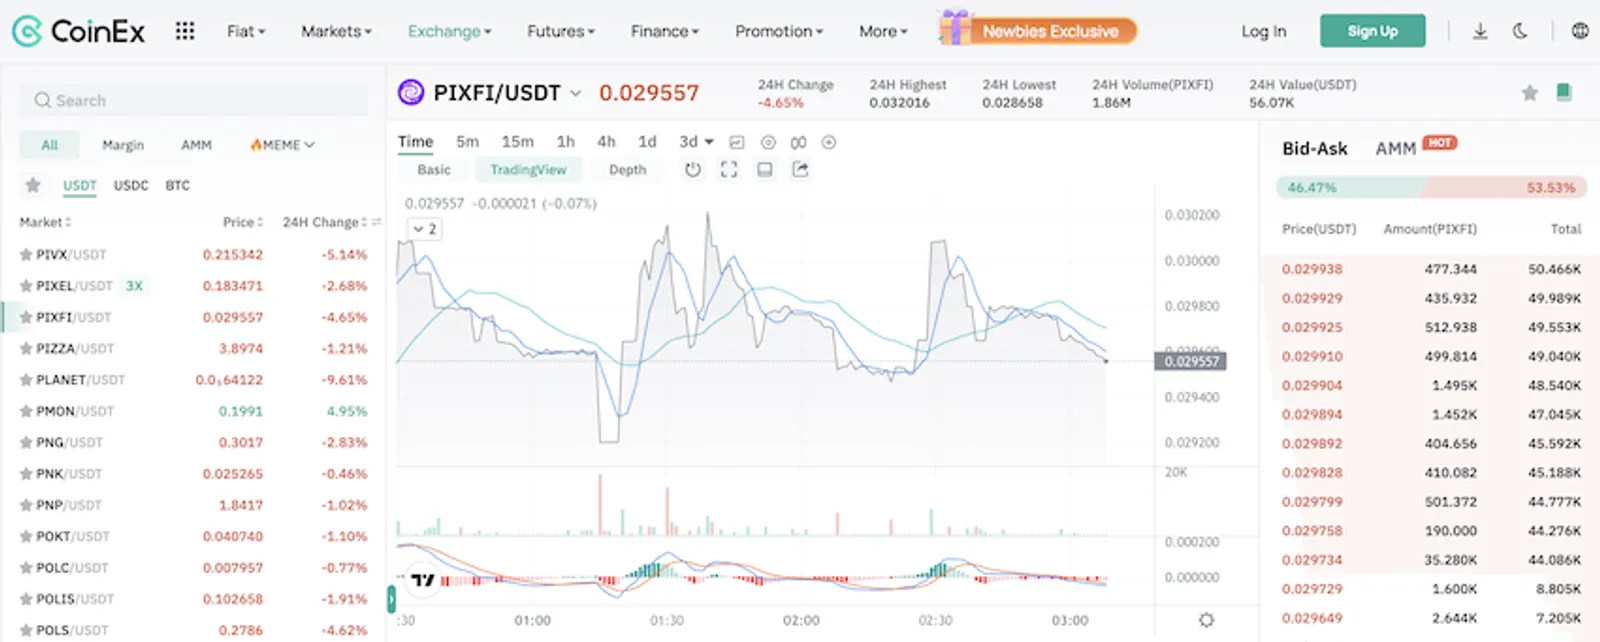1600x642 pixels.
Task: Star the PMON/USDT market
Action: [x=26, y=411]
